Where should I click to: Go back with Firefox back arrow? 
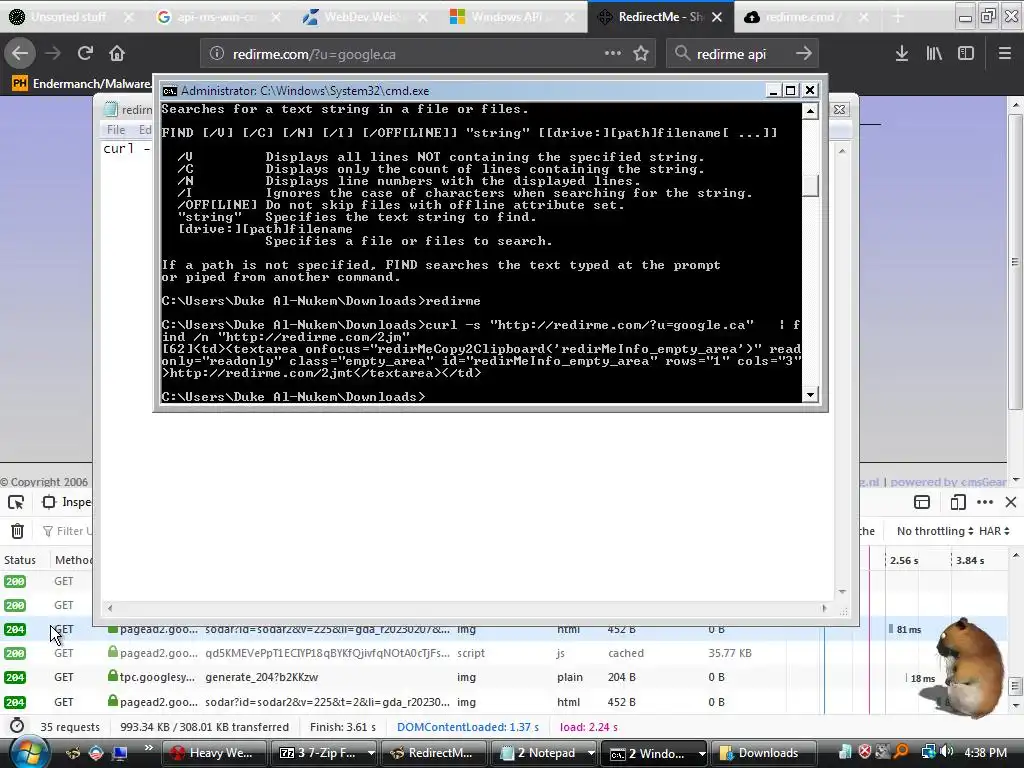coord(20,54)
